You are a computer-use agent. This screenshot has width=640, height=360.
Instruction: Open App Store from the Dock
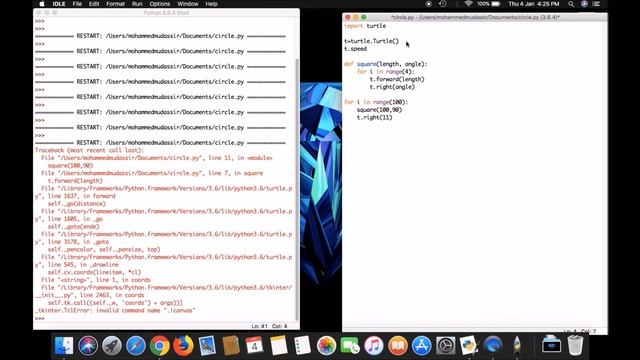click(x=422, y=346)
